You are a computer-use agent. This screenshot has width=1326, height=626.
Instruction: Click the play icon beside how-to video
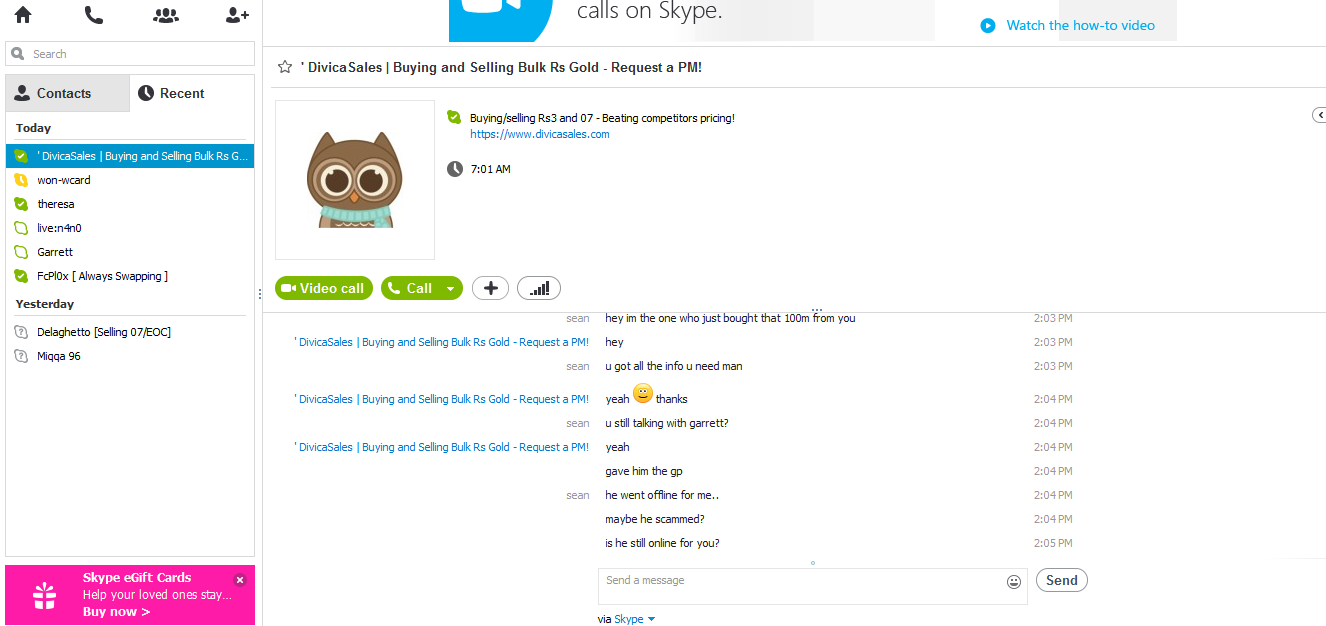pyautogui.click(x=988, y=25)
